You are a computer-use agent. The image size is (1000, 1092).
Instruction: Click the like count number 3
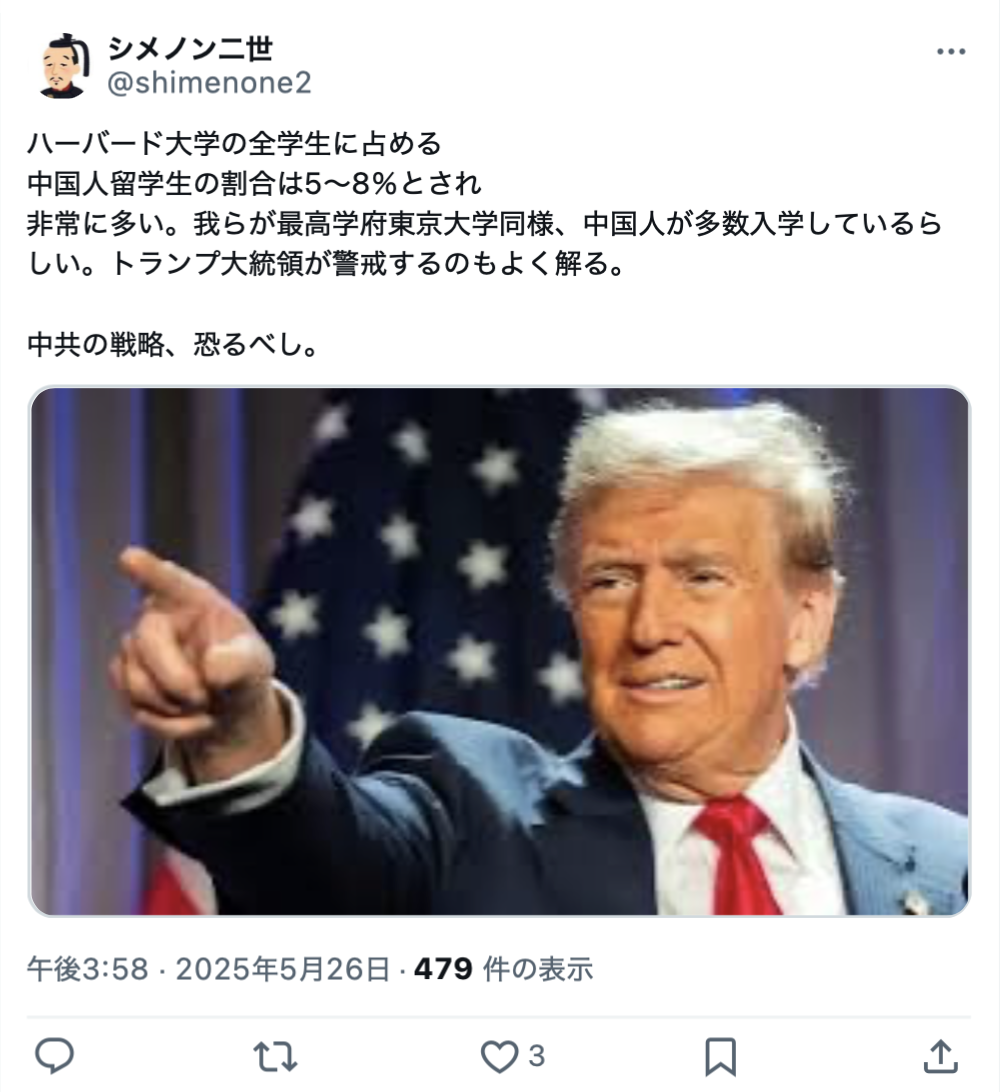(x=536, y=1056)
